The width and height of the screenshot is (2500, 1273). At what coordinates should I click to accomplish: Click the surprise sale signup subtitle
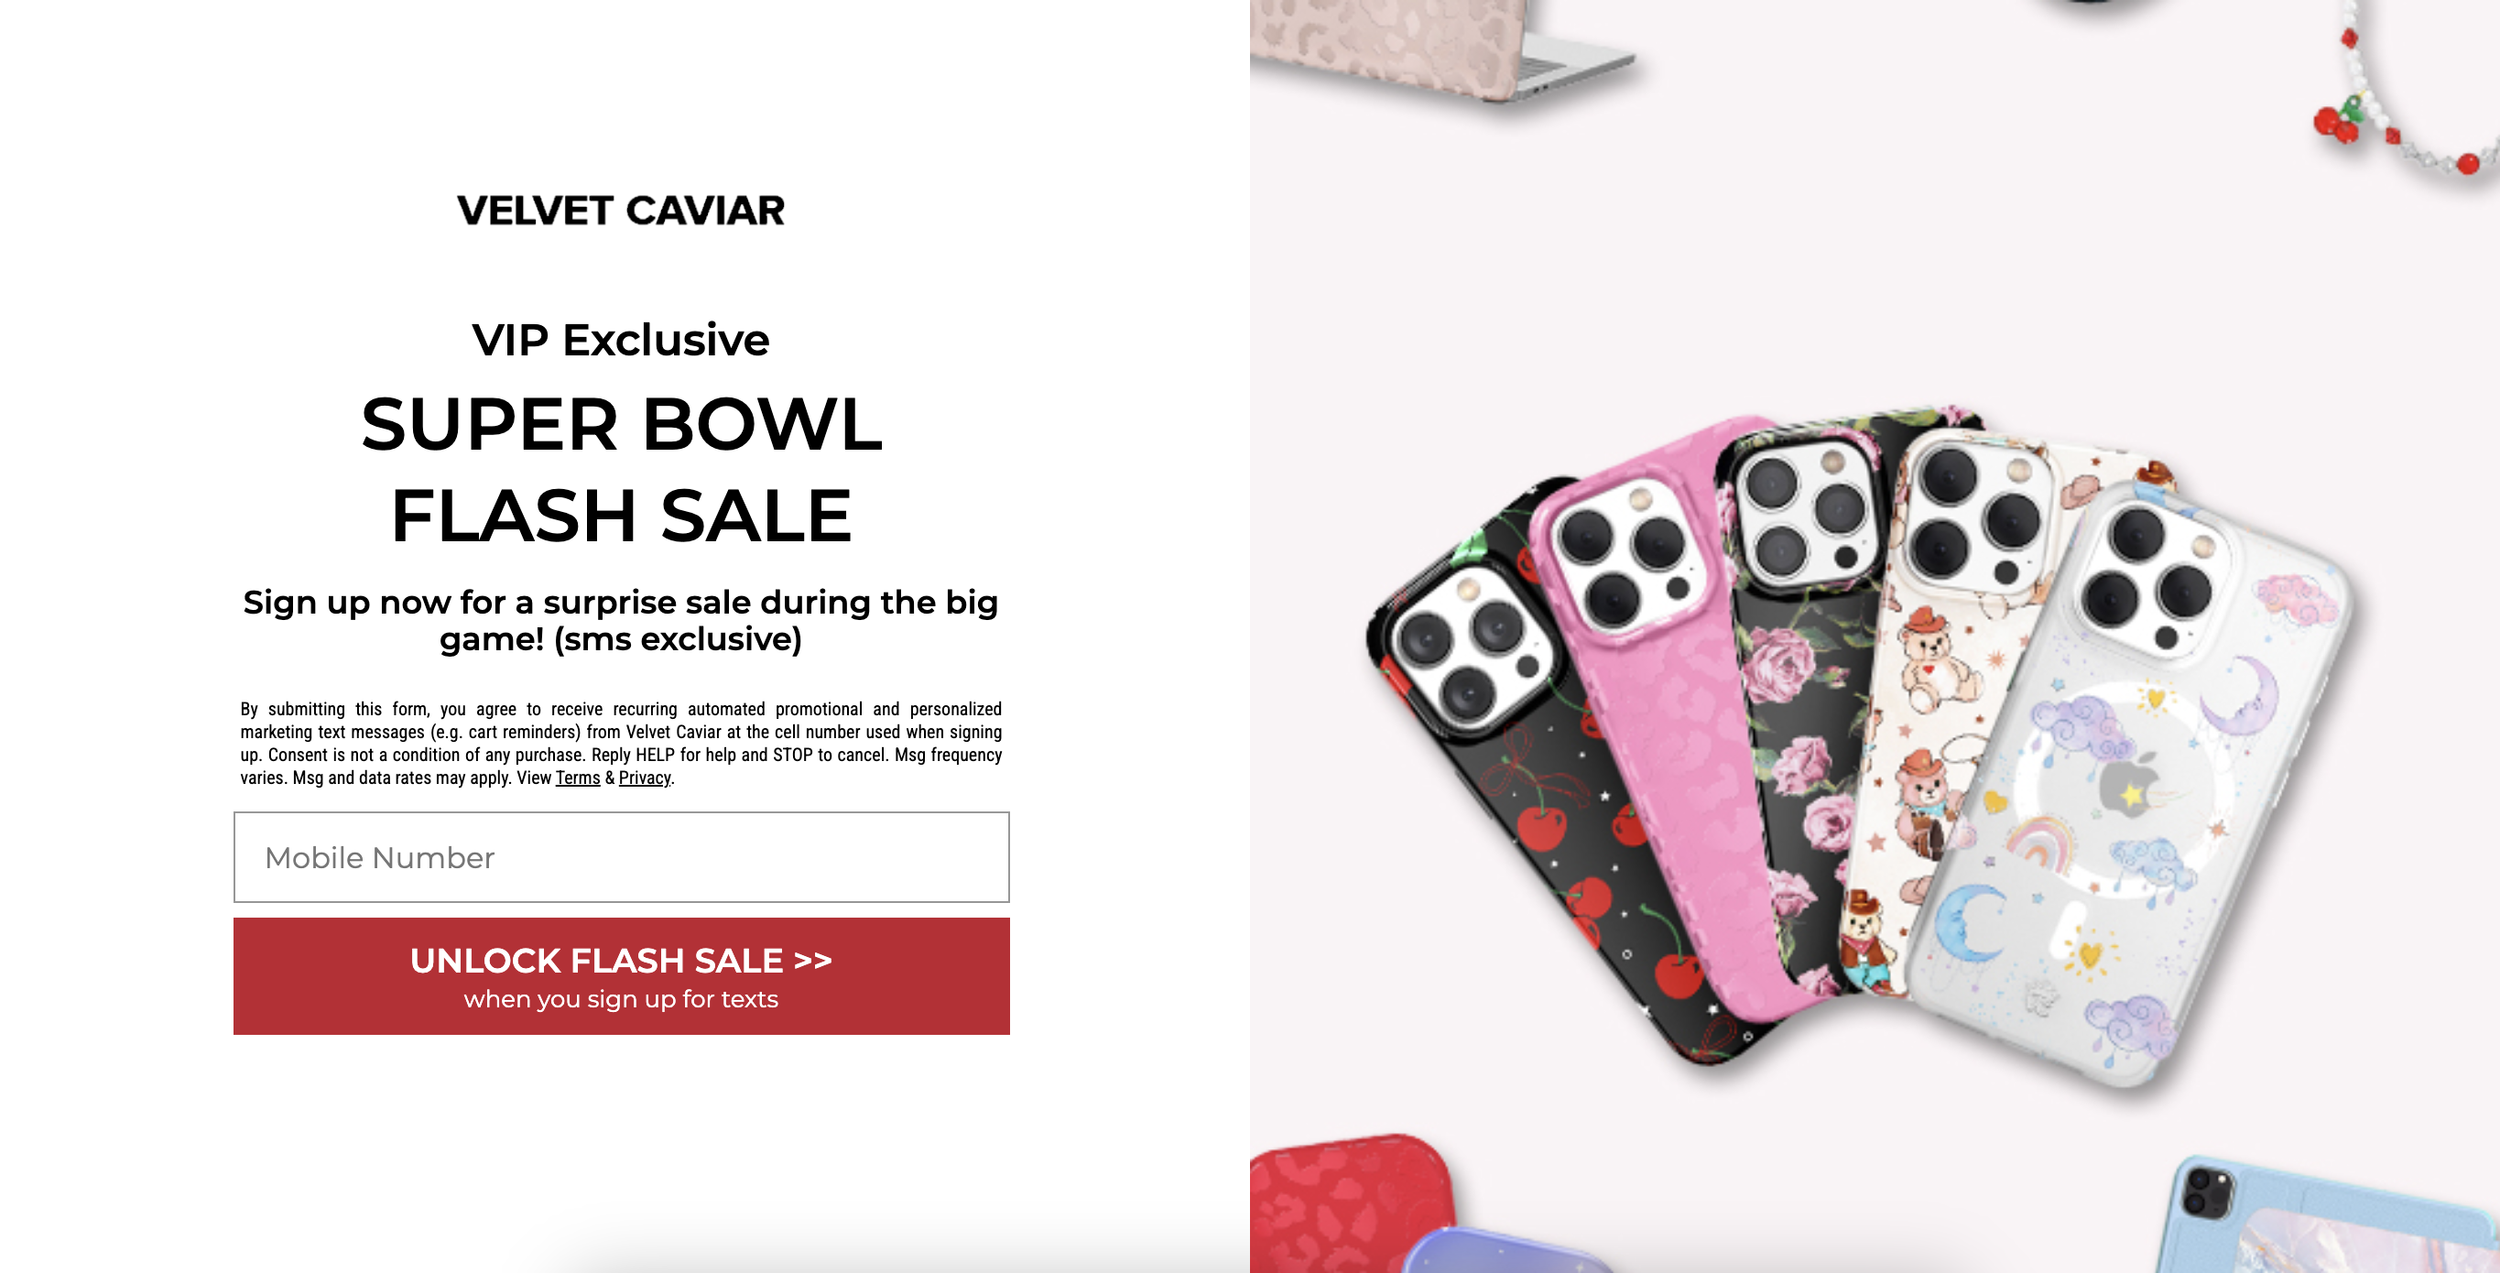[621, 620]
